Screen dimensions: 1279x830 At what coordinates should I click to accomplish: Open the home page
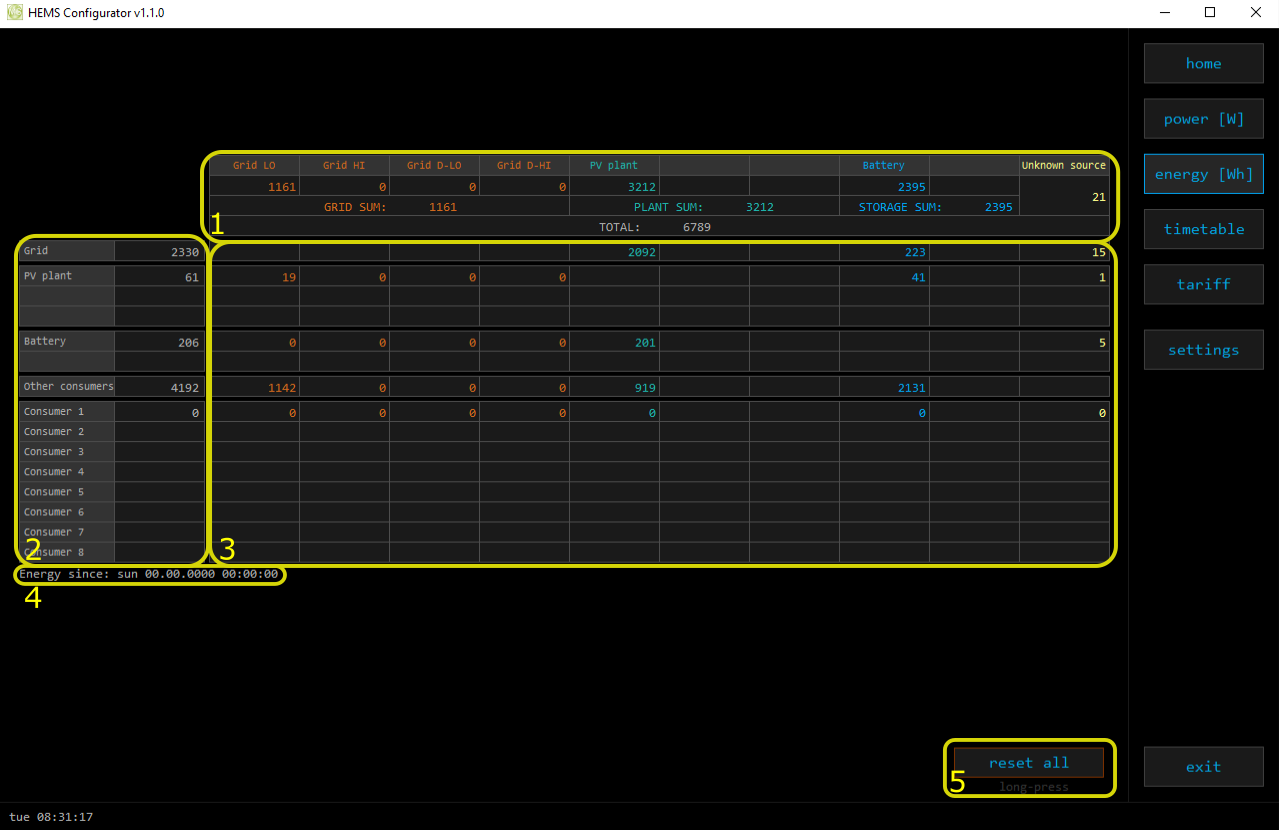tap(1203, 64)
